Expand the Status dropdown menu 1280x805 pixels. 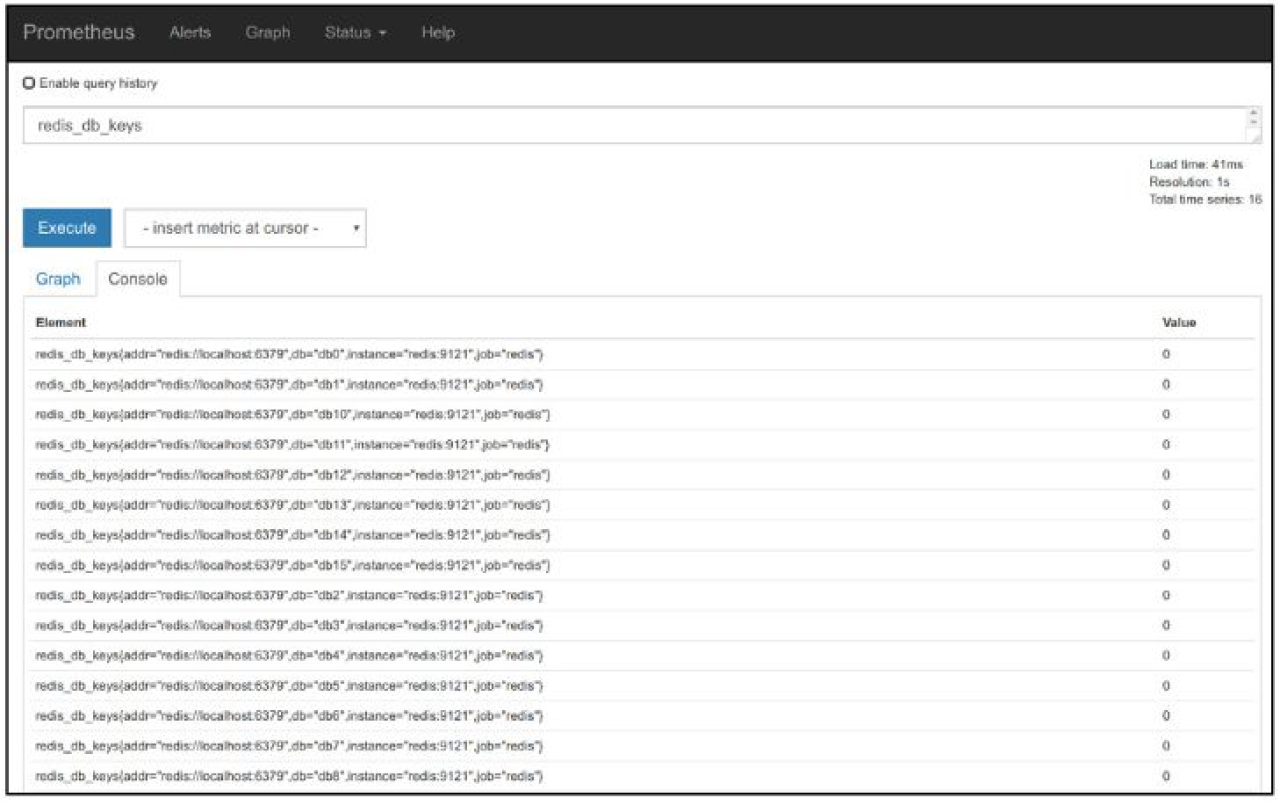pyautogui.click(x=356, y=33)
